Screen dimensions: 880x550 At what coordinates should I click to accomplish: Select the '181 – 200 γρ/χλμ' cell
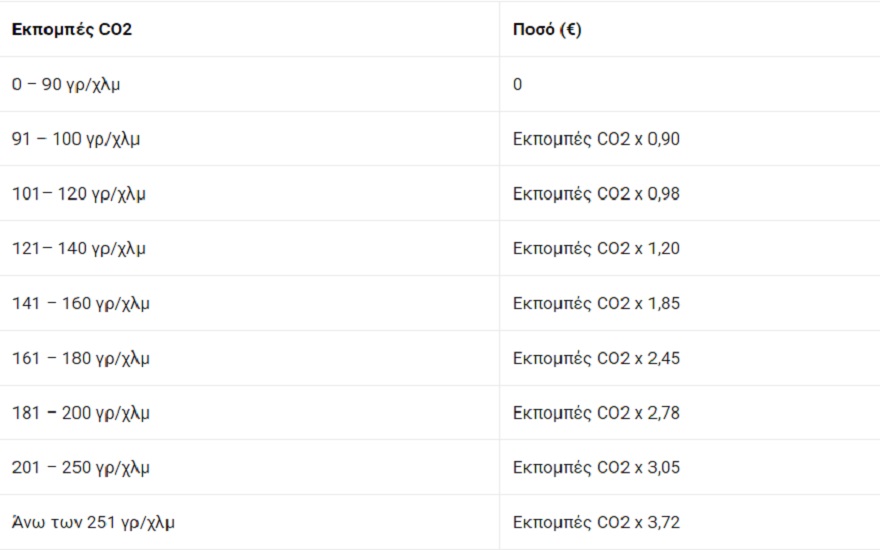[x=81, y=413]
